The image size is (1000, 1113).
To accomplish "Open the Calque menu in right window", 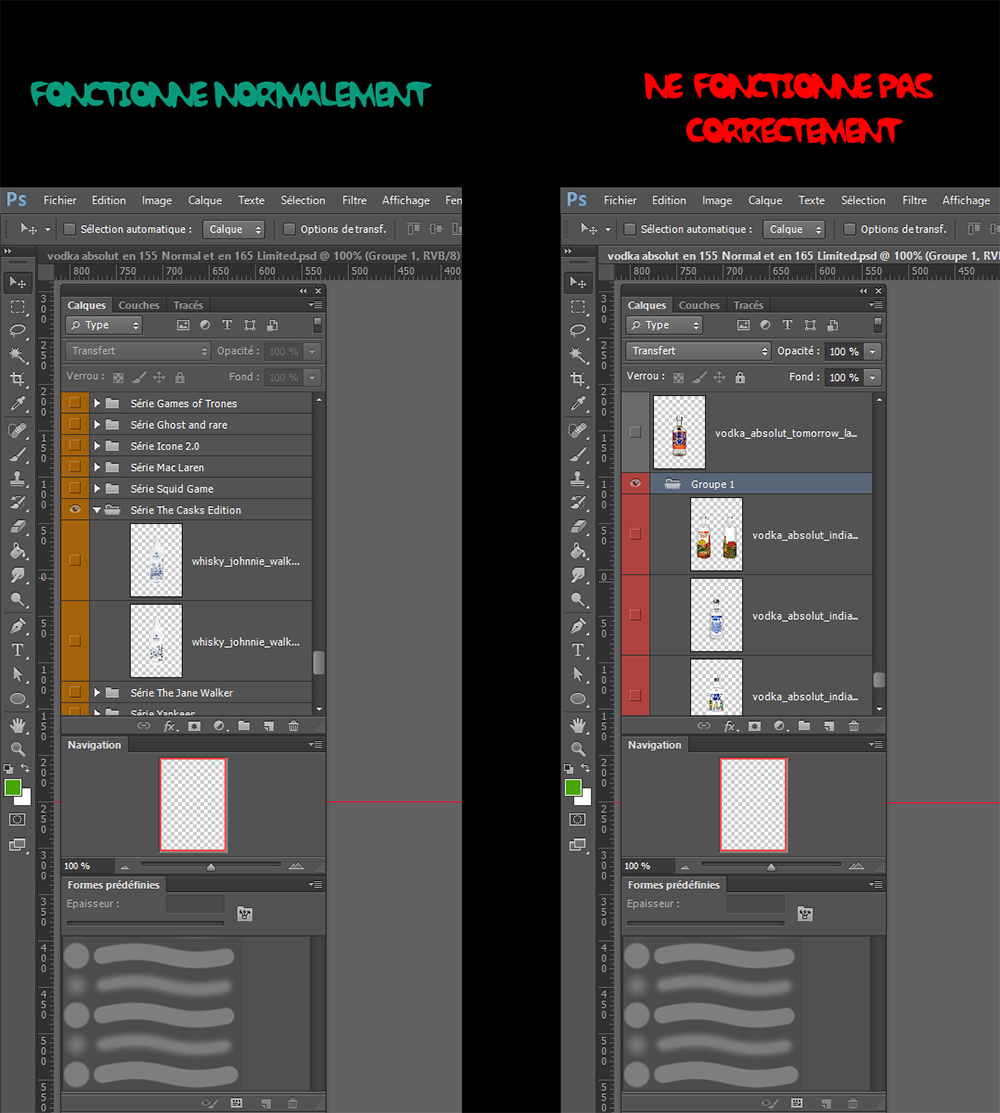I will pos(765,200).
